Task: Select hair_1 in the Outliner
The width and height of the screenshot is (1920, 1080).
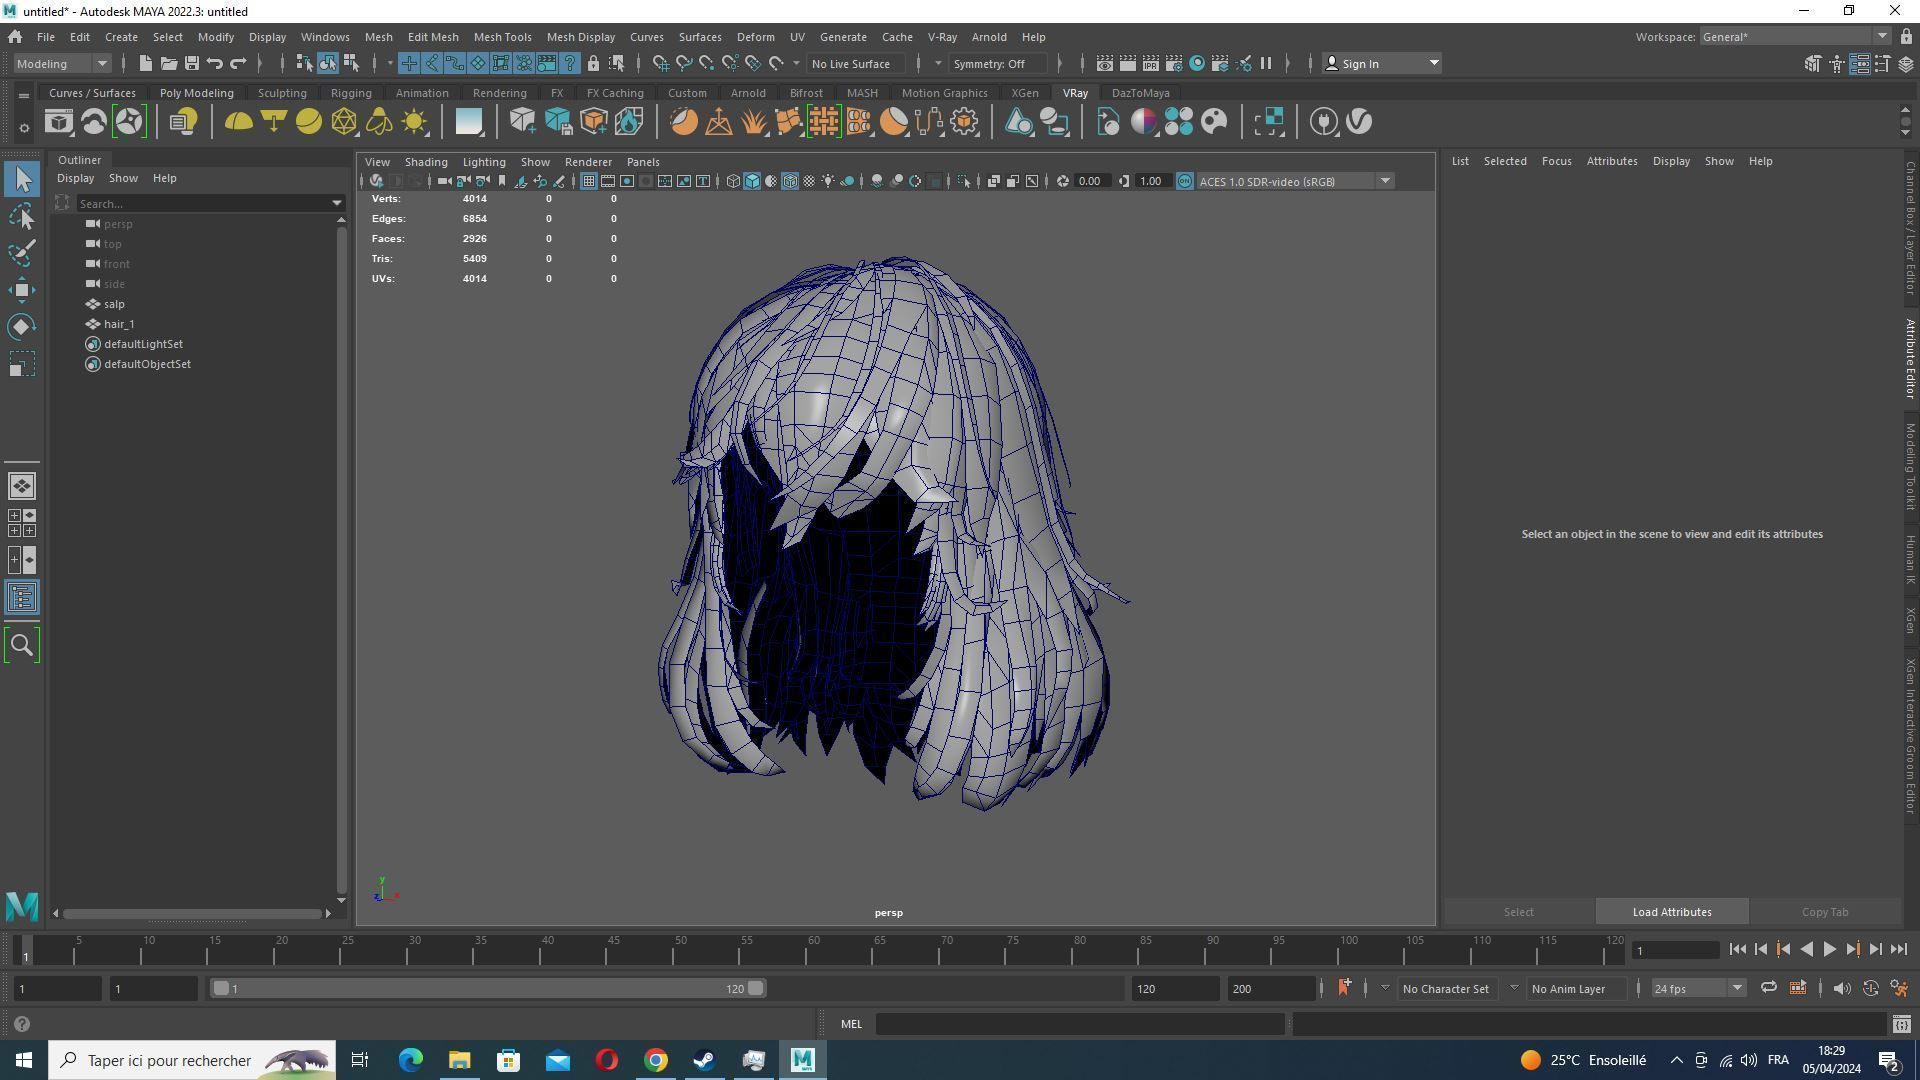Action: tap(119, 324)
